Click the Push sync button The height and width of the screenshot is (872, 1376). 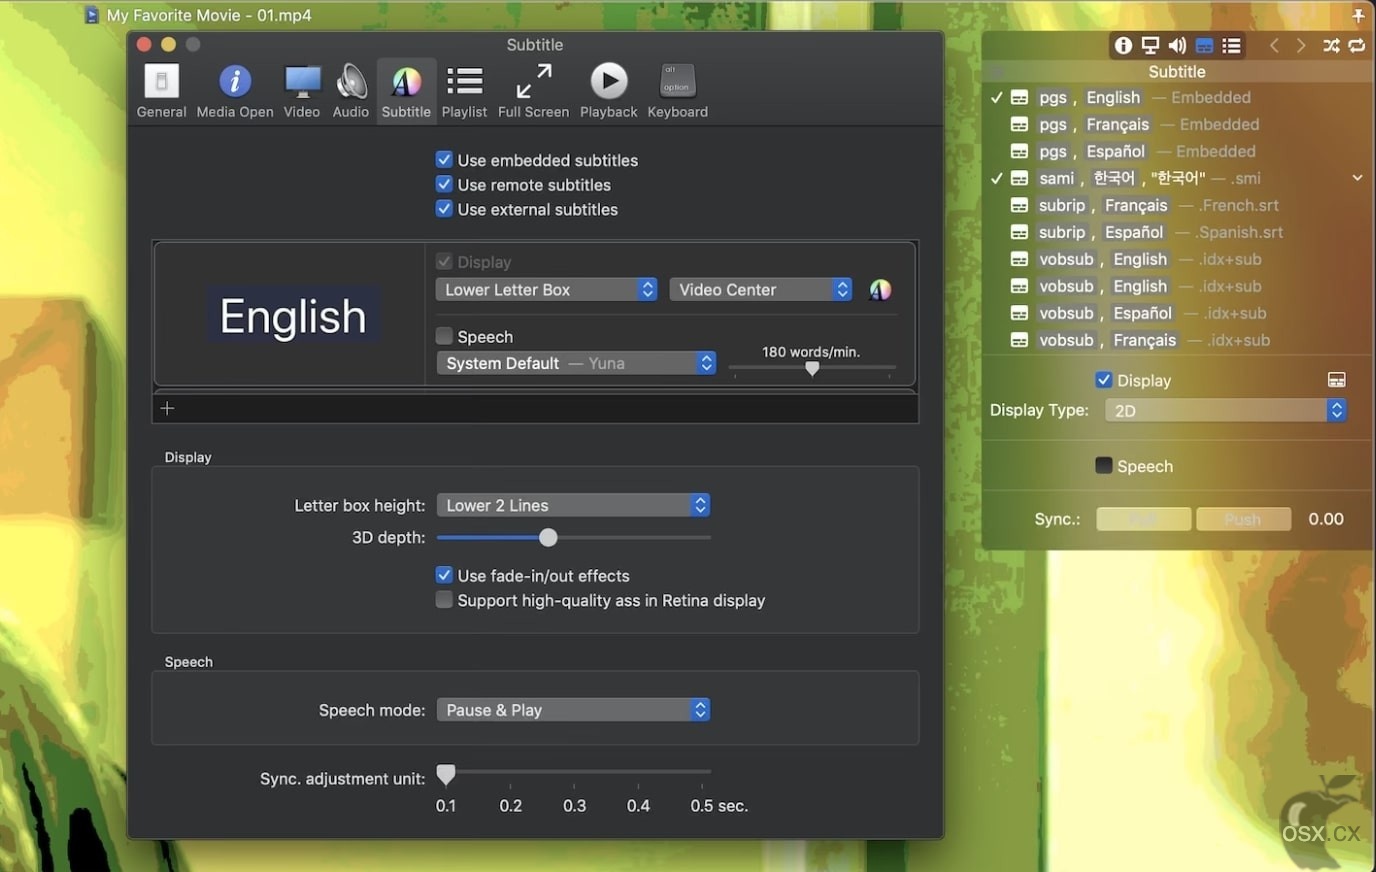coord(1243,519)
